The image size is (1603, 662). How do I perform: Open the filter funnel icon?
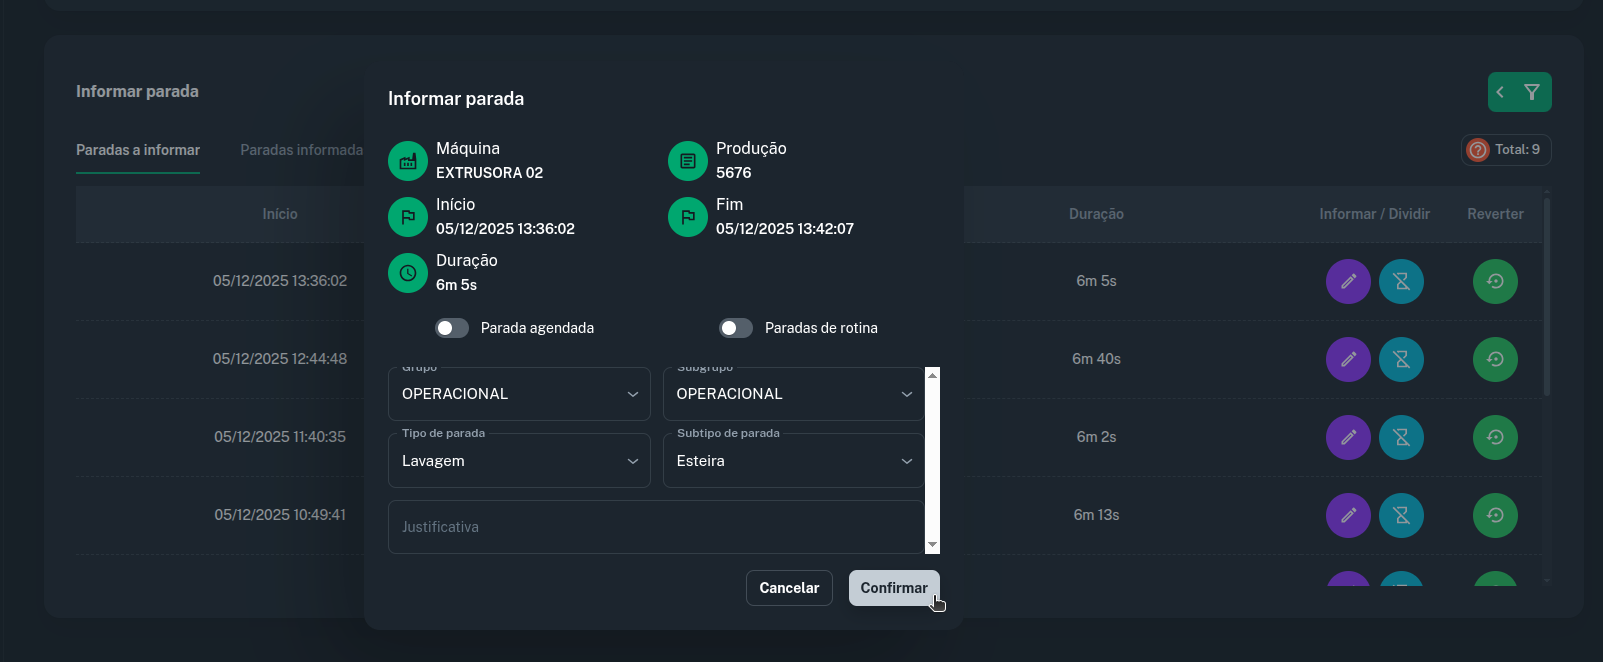pos(1532,92)
